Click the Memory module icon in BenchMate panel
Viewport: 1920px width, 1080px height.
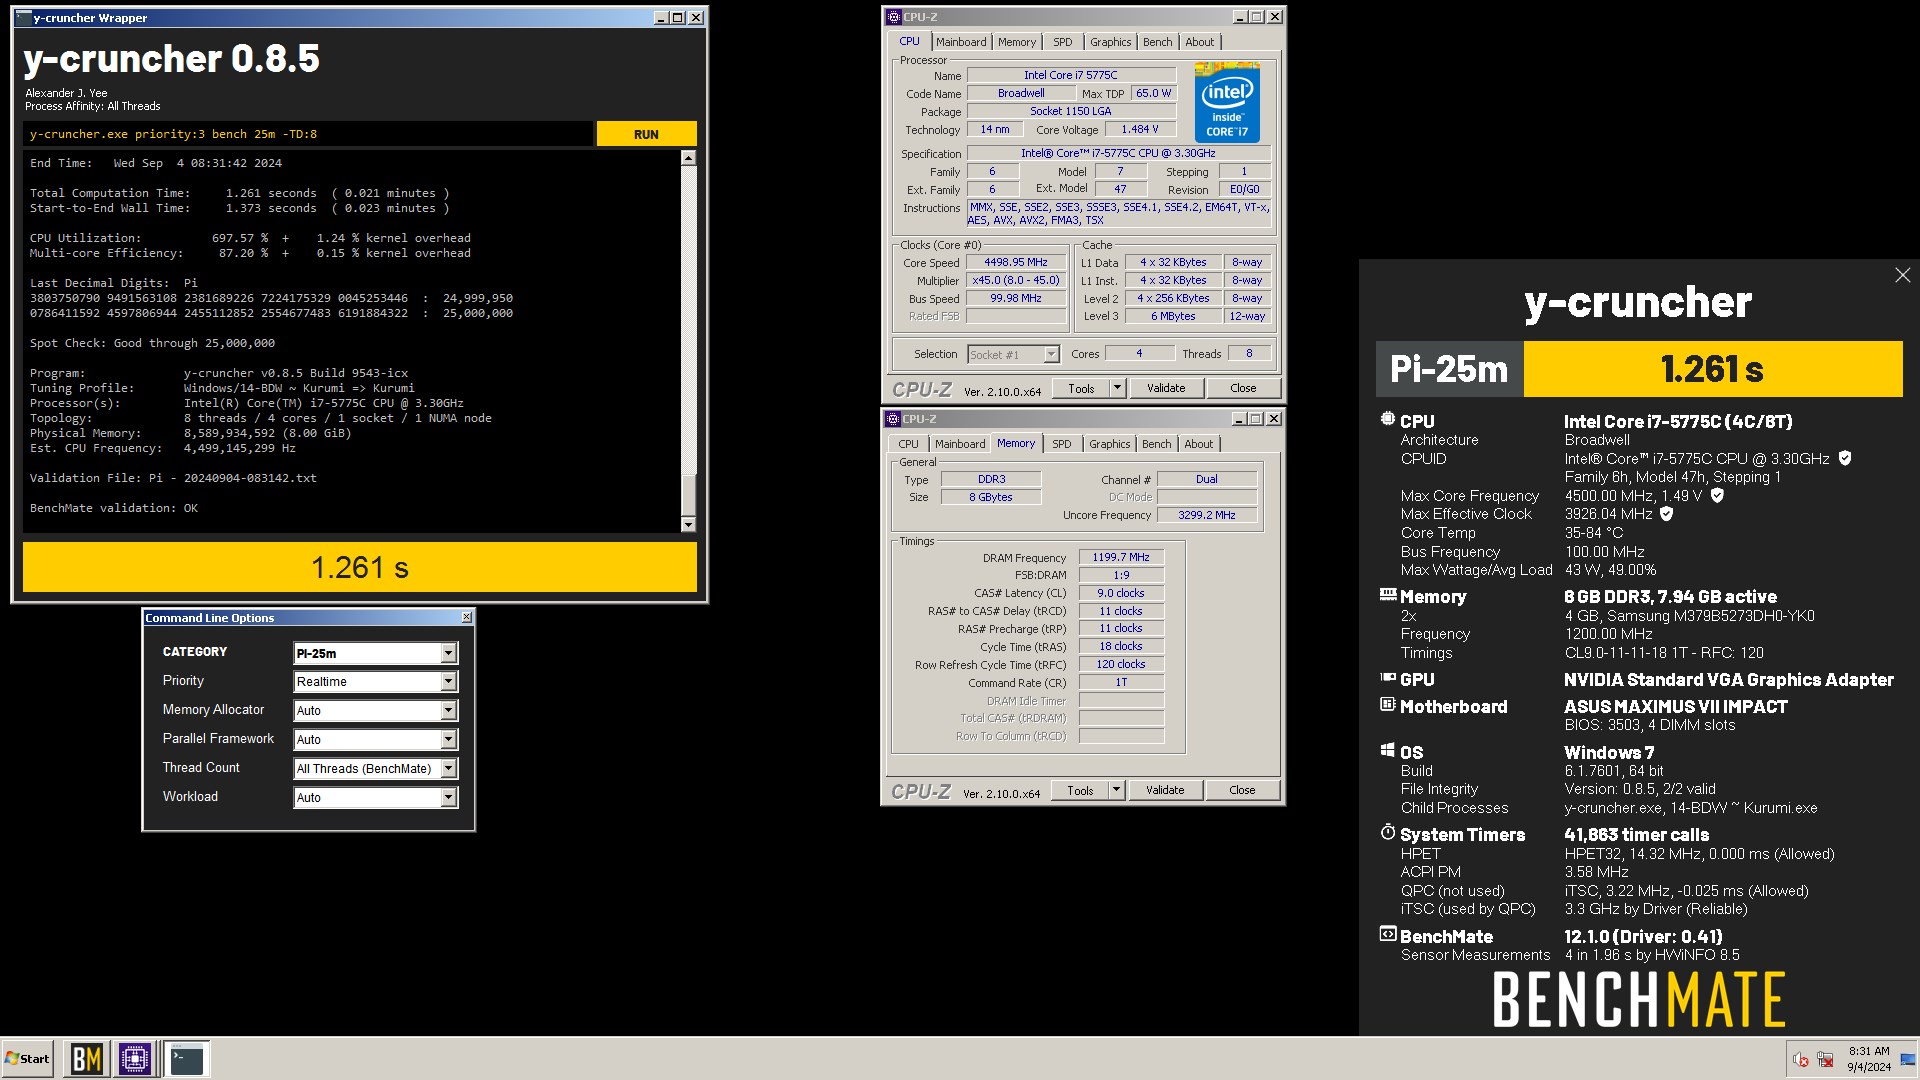coord(1387,595)
